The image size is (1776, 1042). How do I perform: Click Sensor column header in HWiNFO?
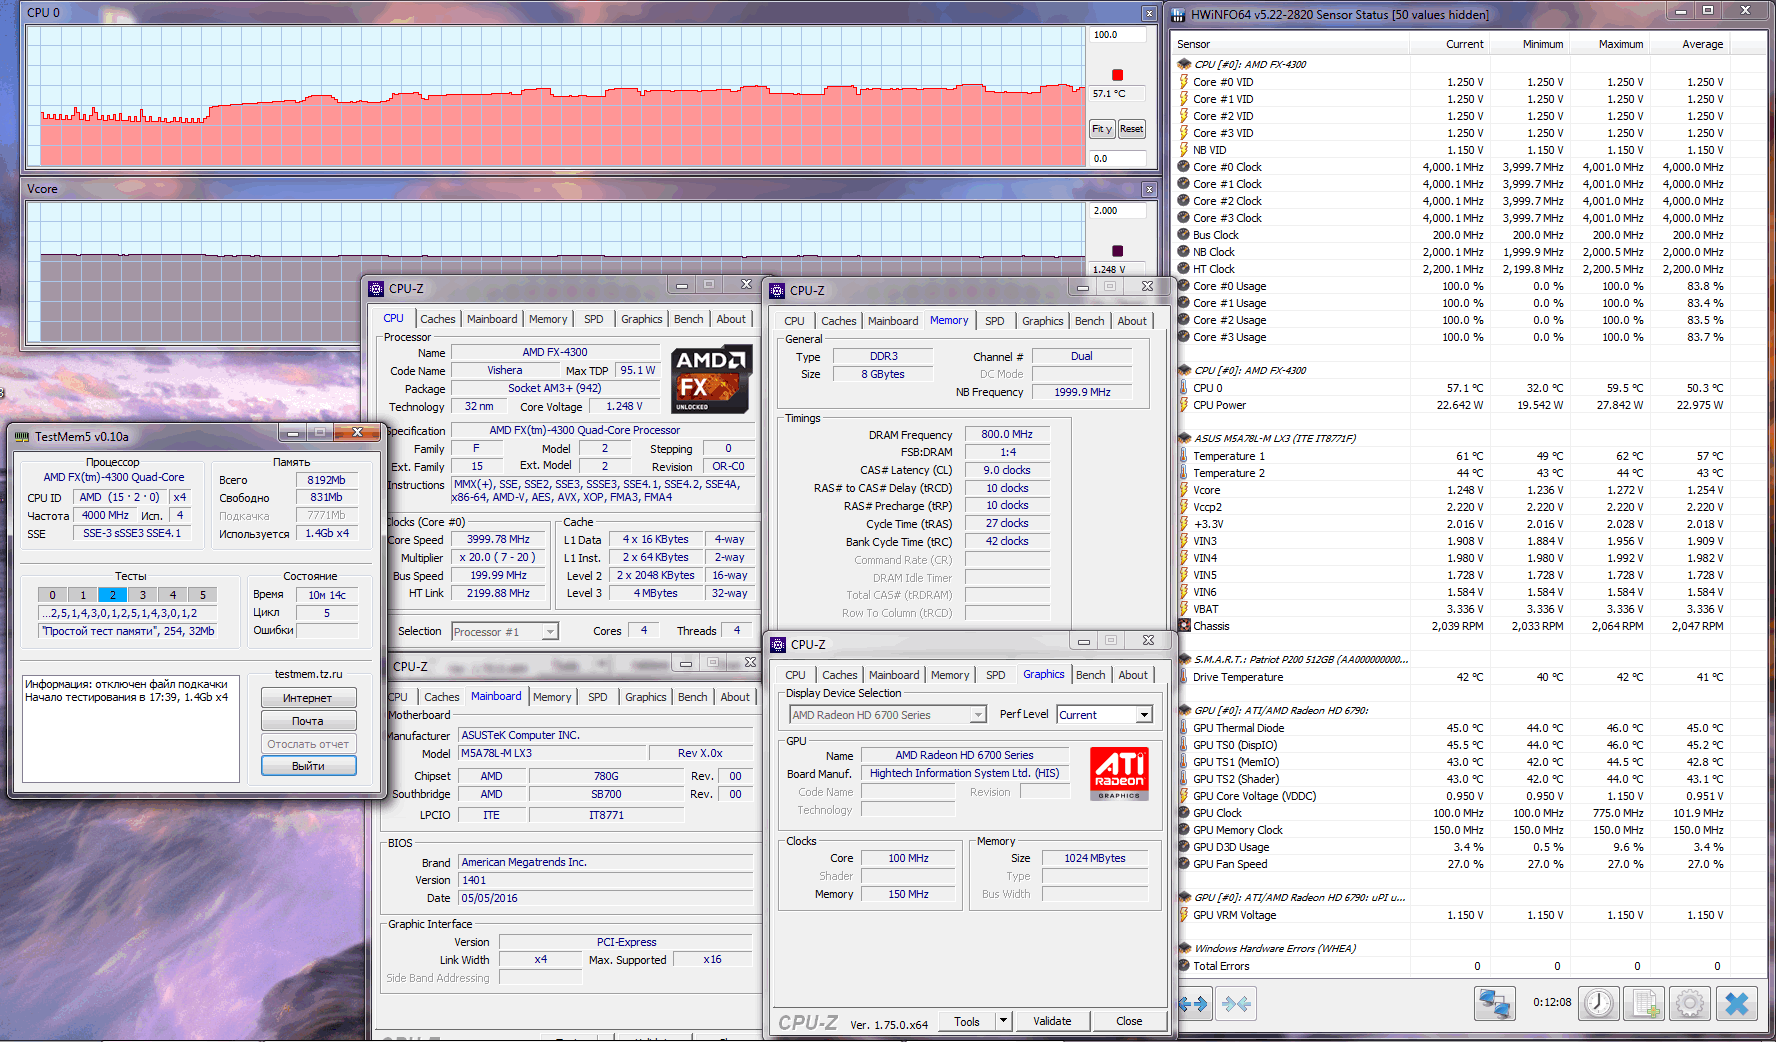coord(1290,44)
